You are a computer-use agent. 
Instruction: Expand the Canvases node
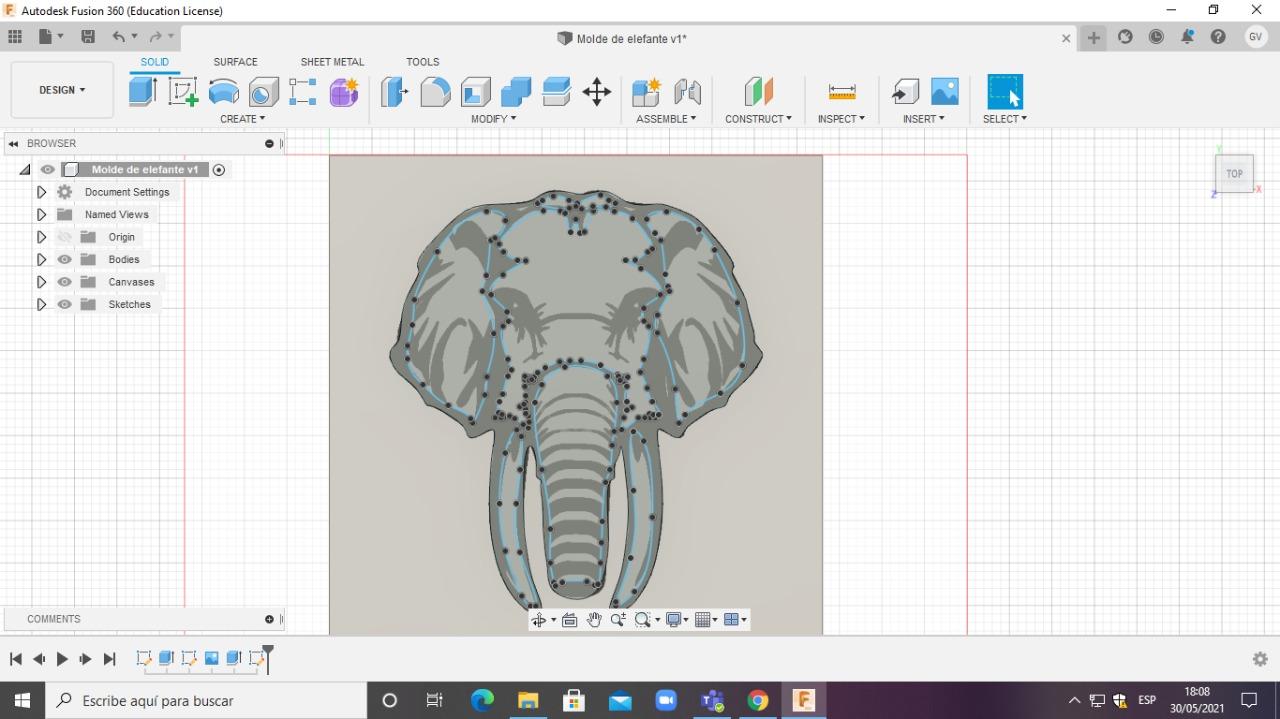point(41,282)
